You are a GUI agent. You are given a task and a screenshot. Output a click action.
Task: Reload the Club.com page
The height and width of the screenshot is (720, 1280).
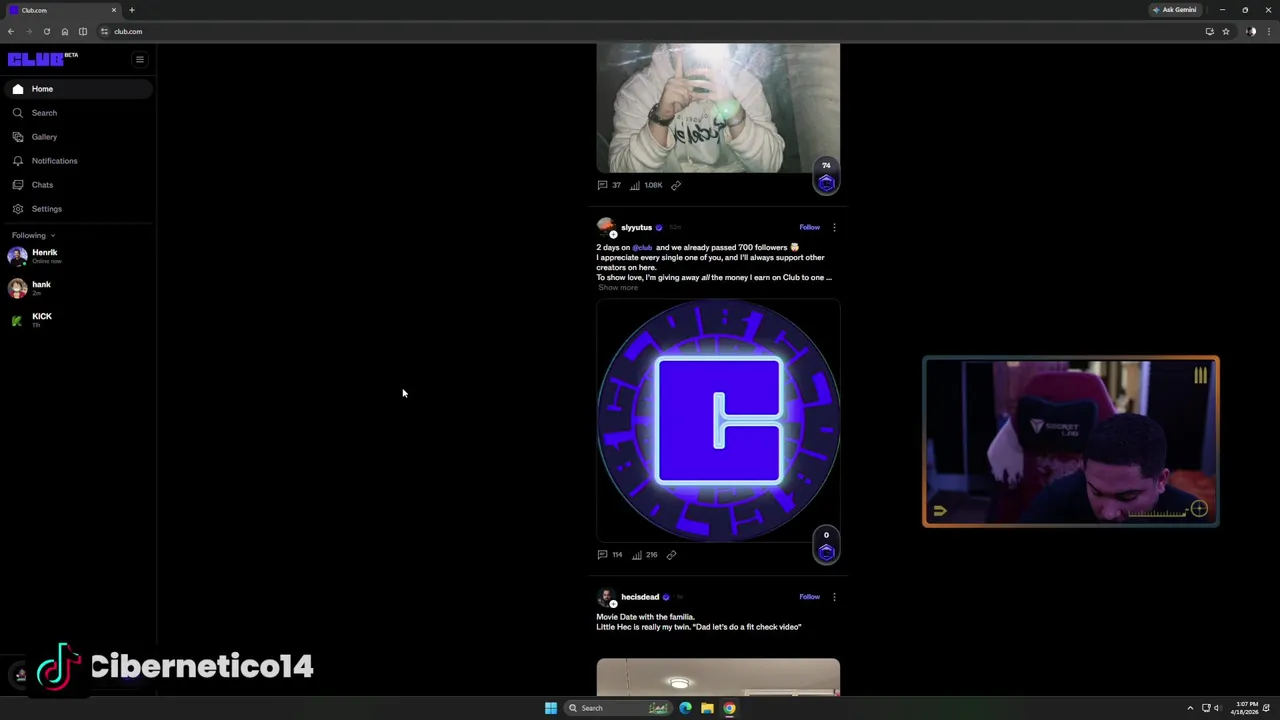pos(46,31)
